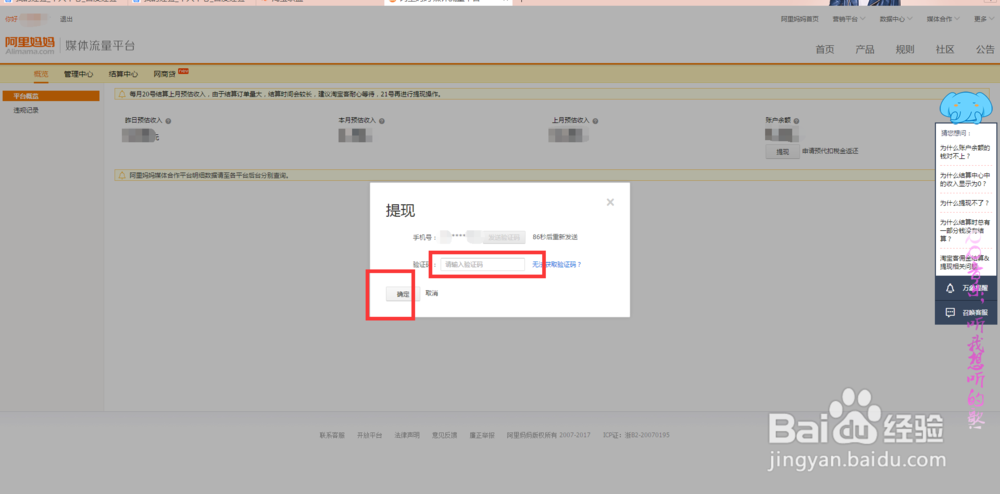The image size is (1000, 494).
Task: Select the 阿里妈妈媒体流量平台 browser tab
Action: [x=448, y=2]
